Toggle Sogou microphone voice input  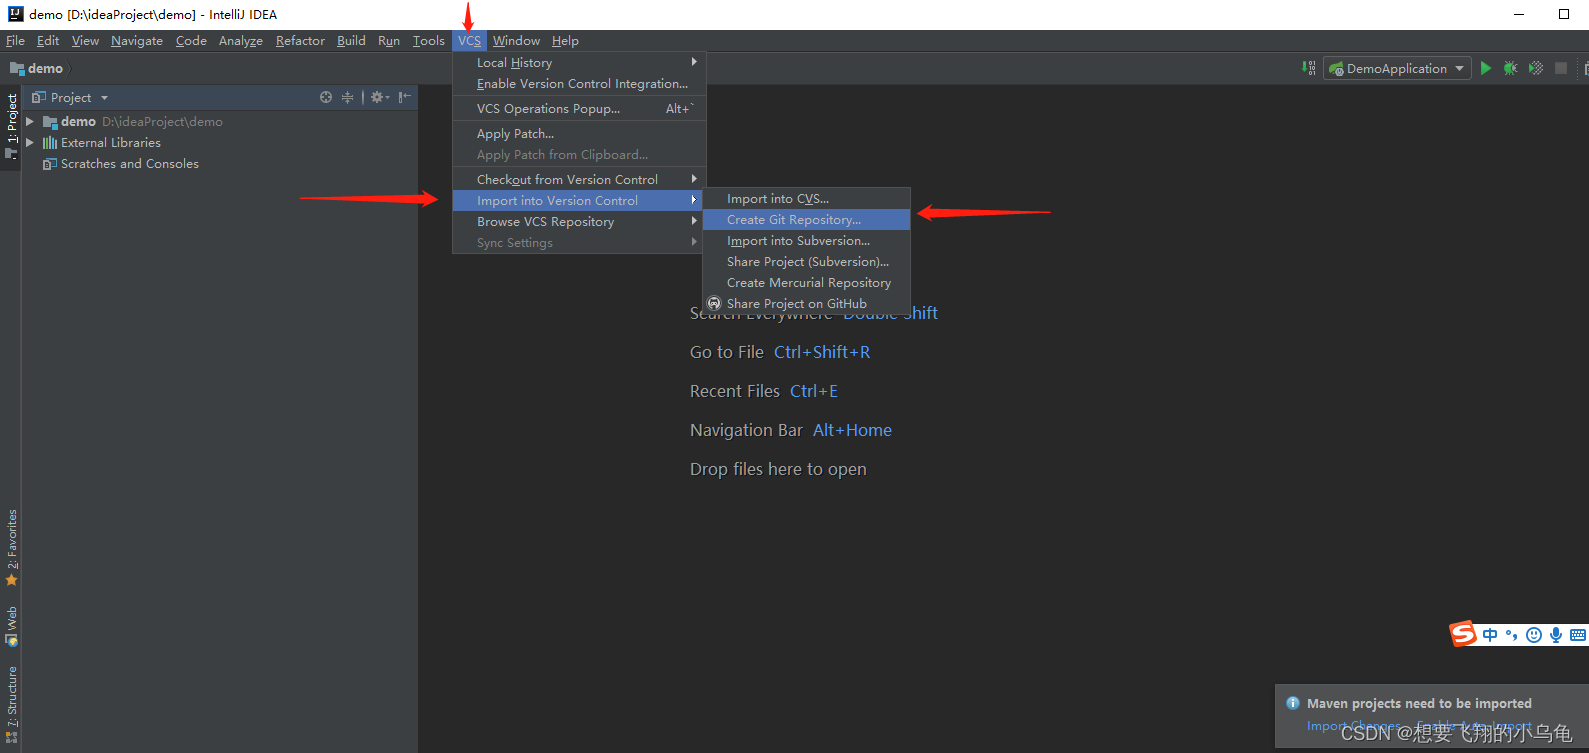coord(1556,635)
